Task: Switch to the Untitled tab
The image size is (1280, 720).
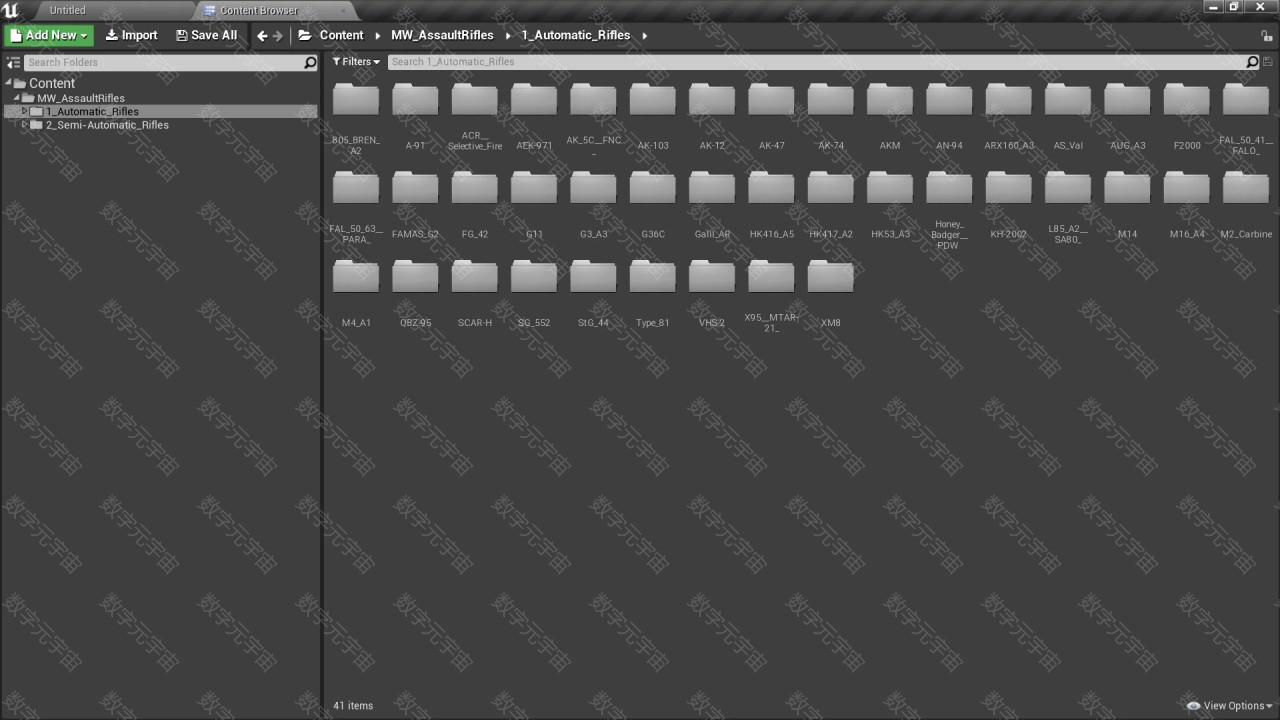Action: [x=68, y=10]
